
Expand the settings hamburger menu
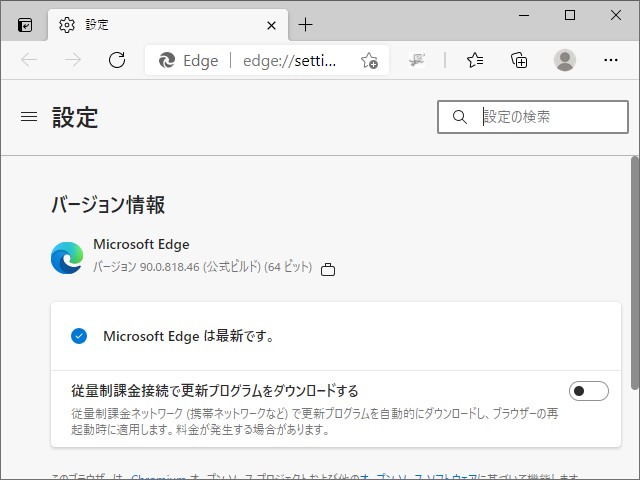pos(29,117)
